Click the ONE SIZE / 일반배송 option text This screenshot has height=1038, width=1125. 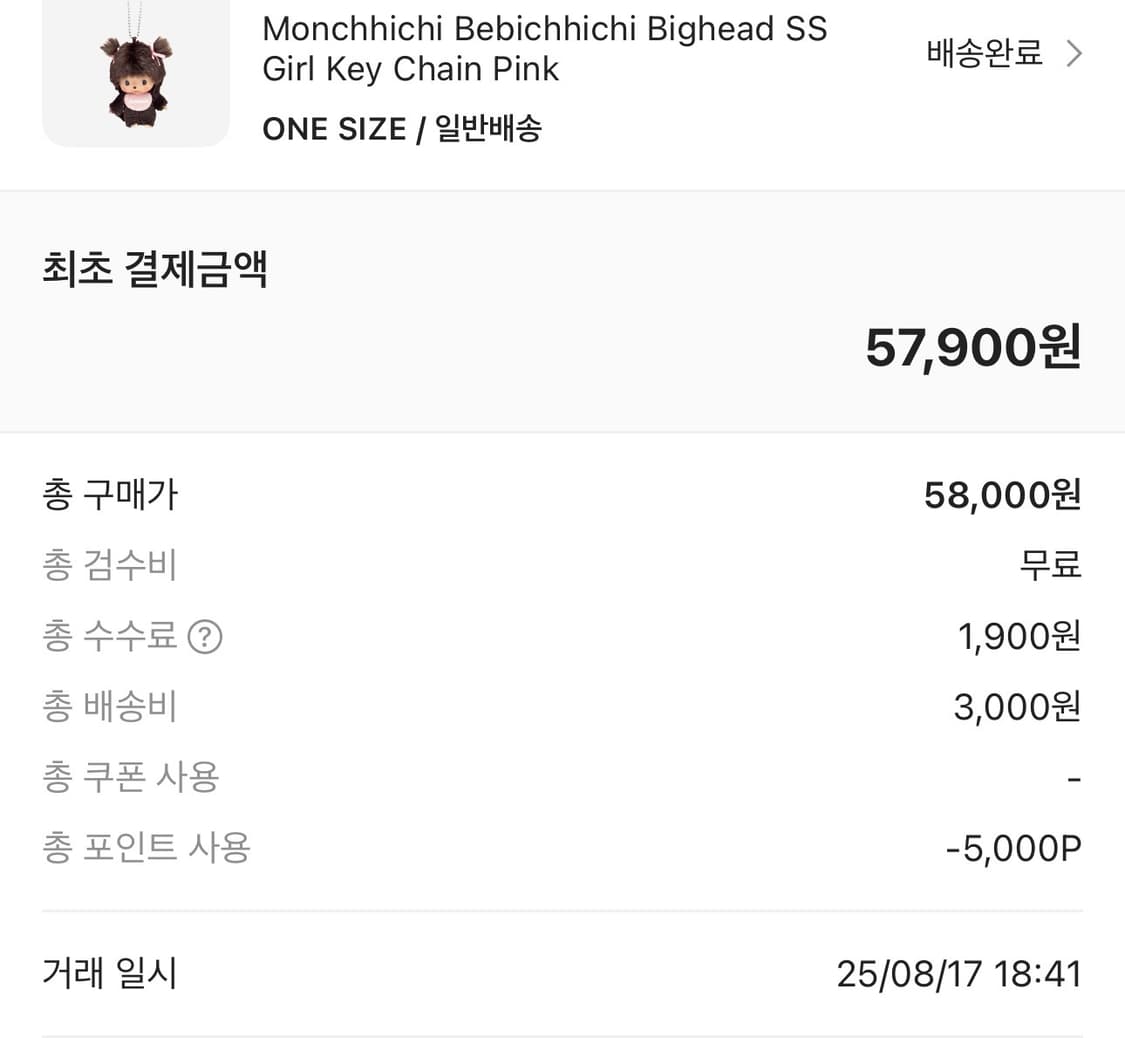(402, 128)
